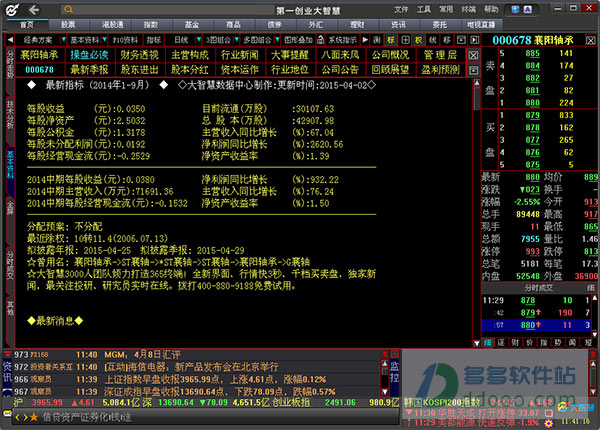
Task: Click the small panel icon beside 盈利预测
Action: click(473, 70)
